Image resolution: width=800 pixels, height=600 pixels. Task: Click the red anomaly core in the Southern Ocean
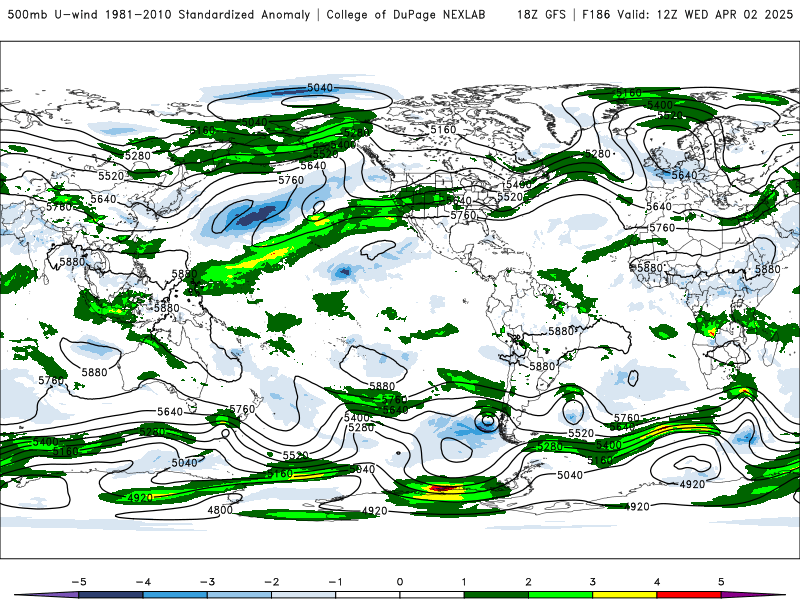[x=443, y=488]
